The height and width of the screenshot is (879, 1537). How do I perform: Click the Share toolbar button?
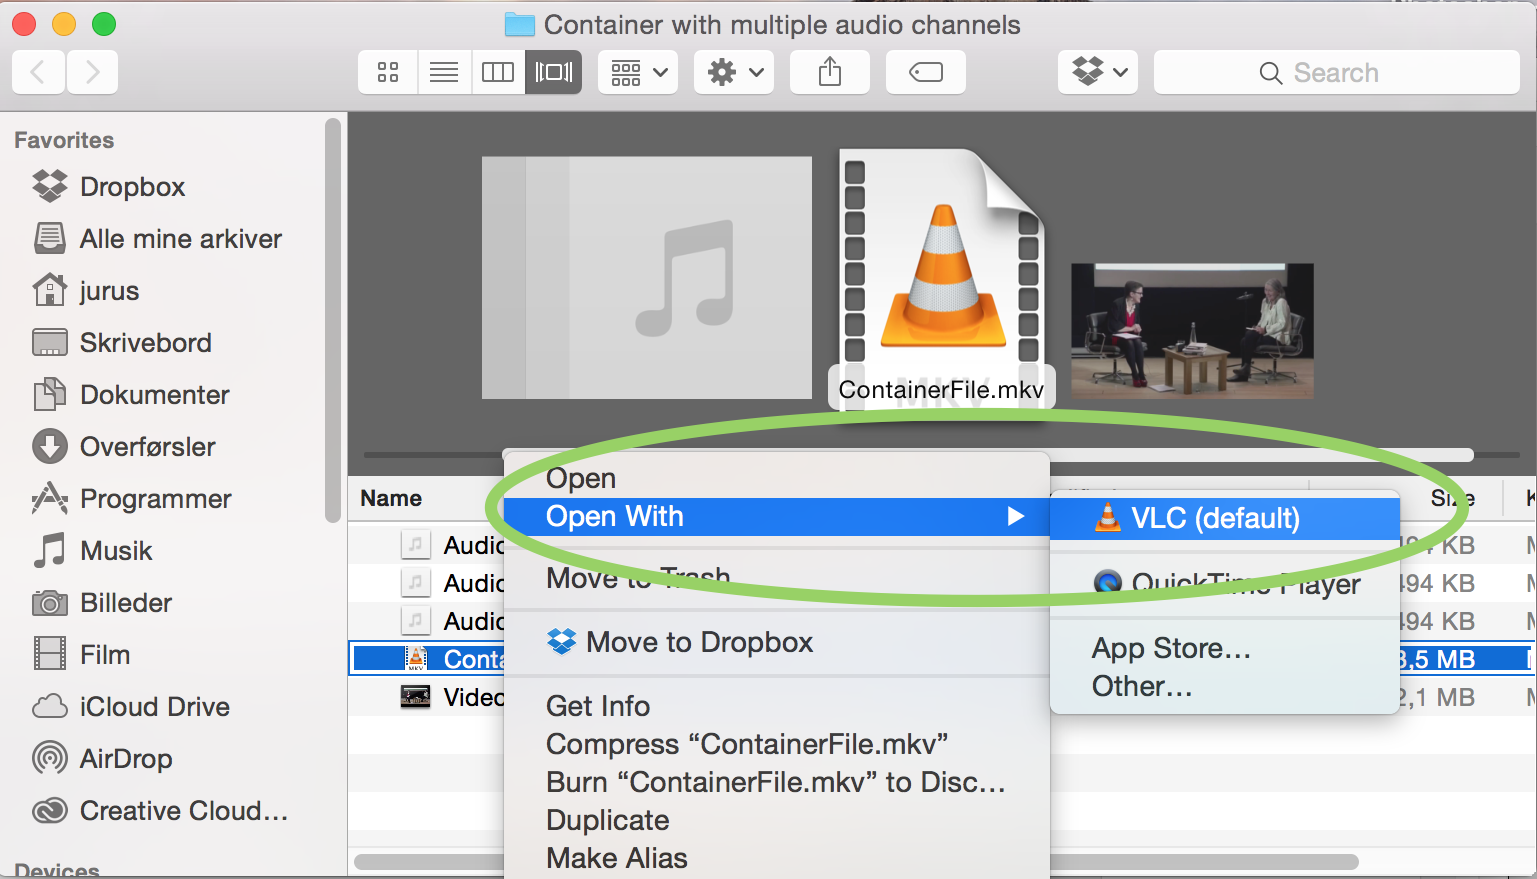click(830, 72)
